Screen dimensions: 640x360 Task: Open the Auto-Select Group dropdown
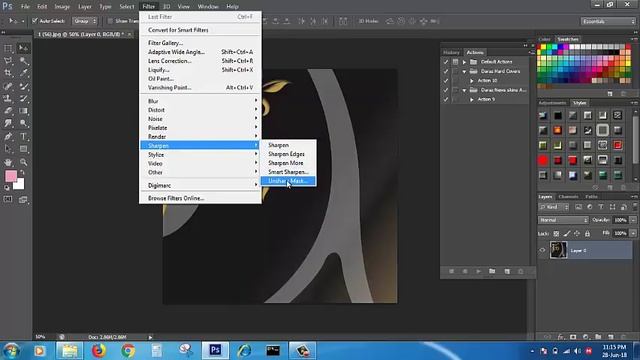point(85,21)
